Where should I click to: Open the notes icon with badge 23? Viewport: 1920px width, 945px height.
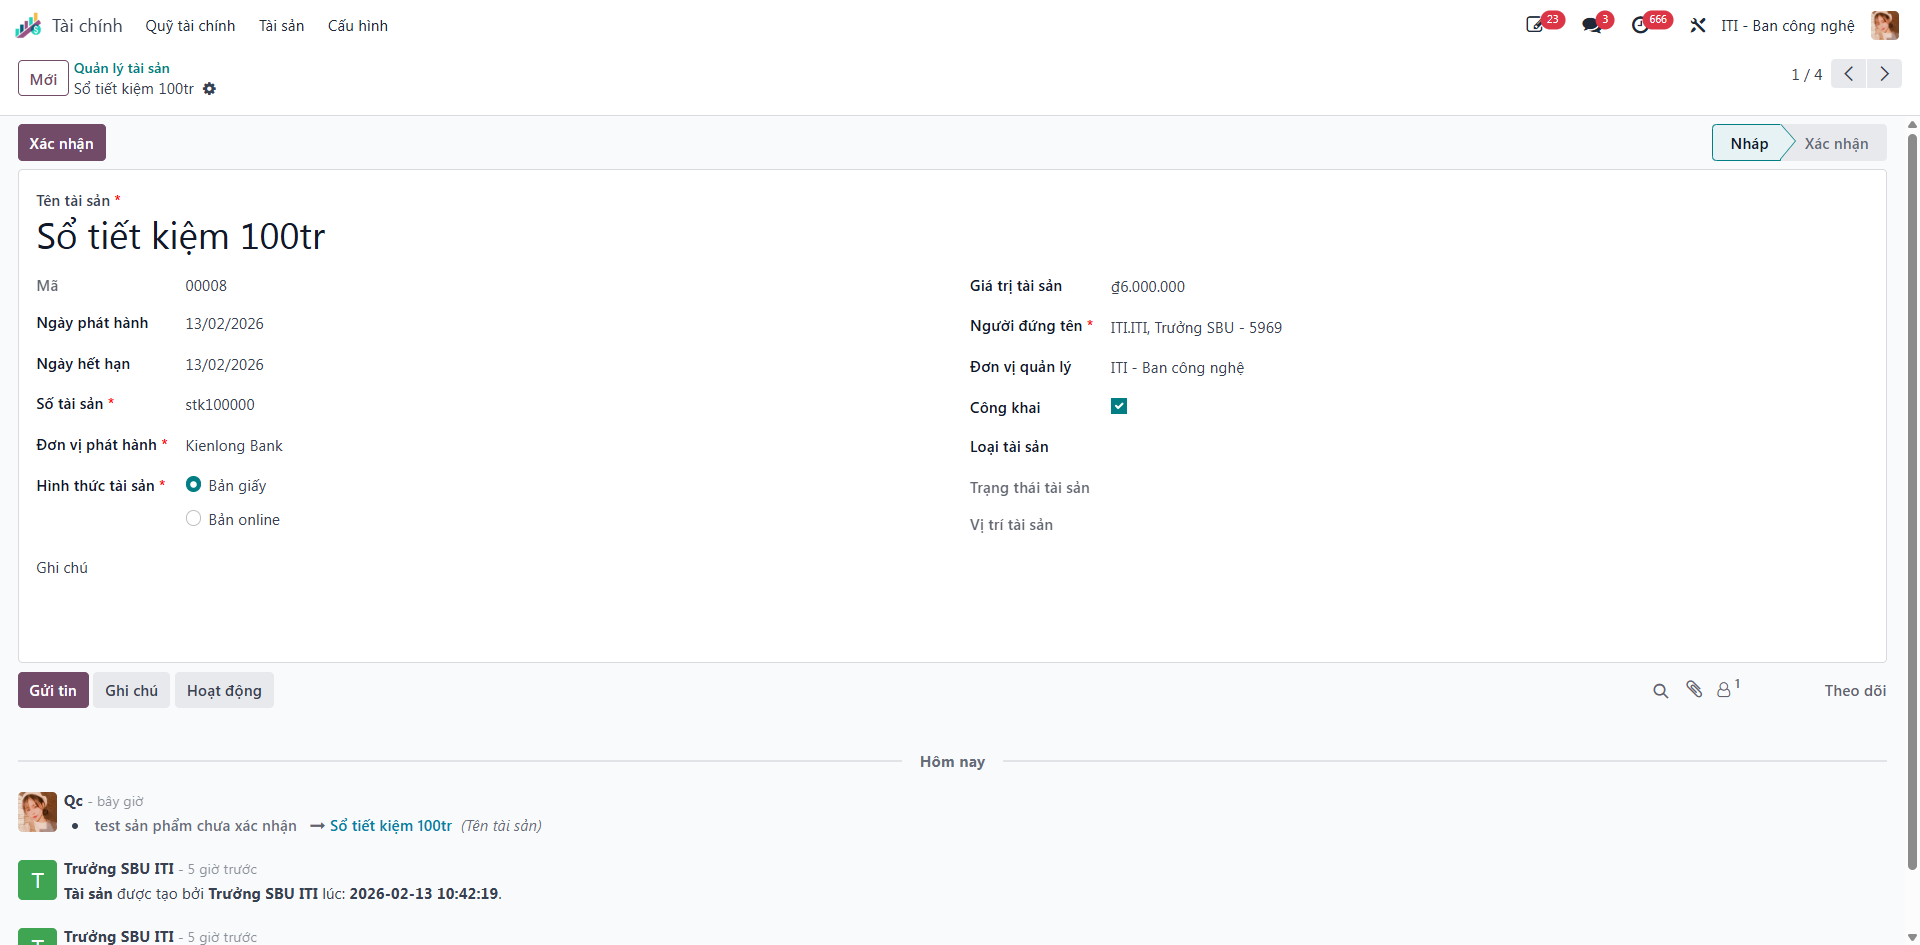click(1535, 25)
